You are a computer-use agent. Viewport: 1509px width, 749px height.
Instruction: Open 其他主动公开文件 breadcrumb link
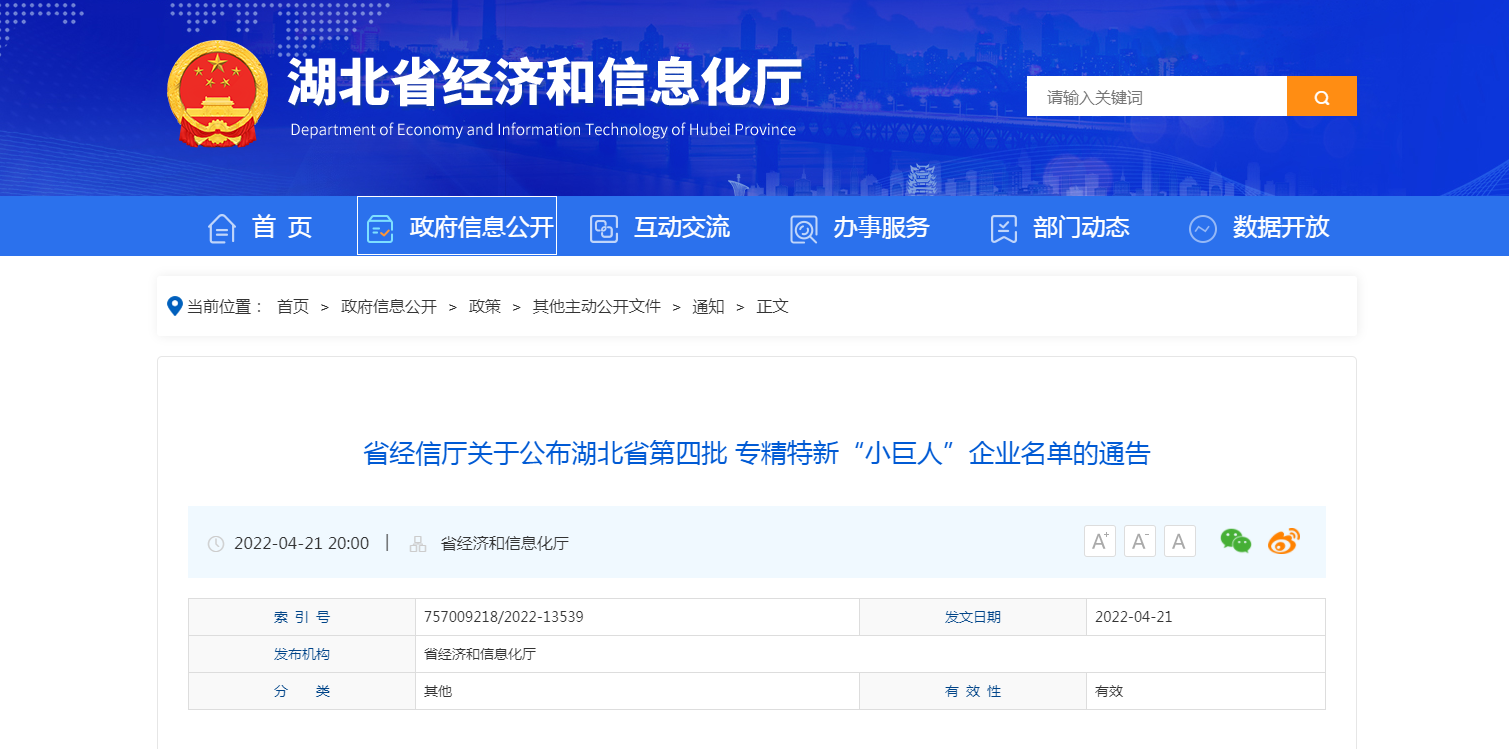[x=596, y=307]
